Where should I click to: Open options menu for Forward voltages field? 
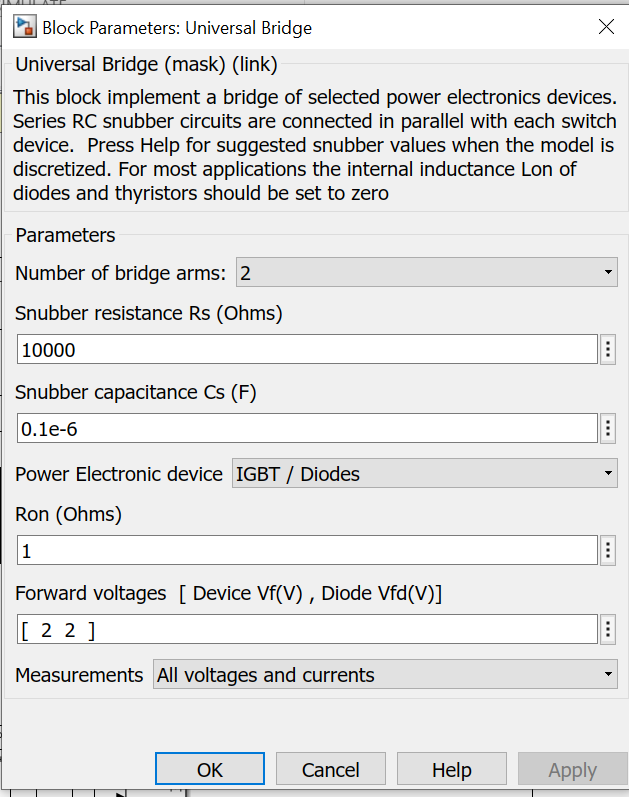[x=608, y=630]
